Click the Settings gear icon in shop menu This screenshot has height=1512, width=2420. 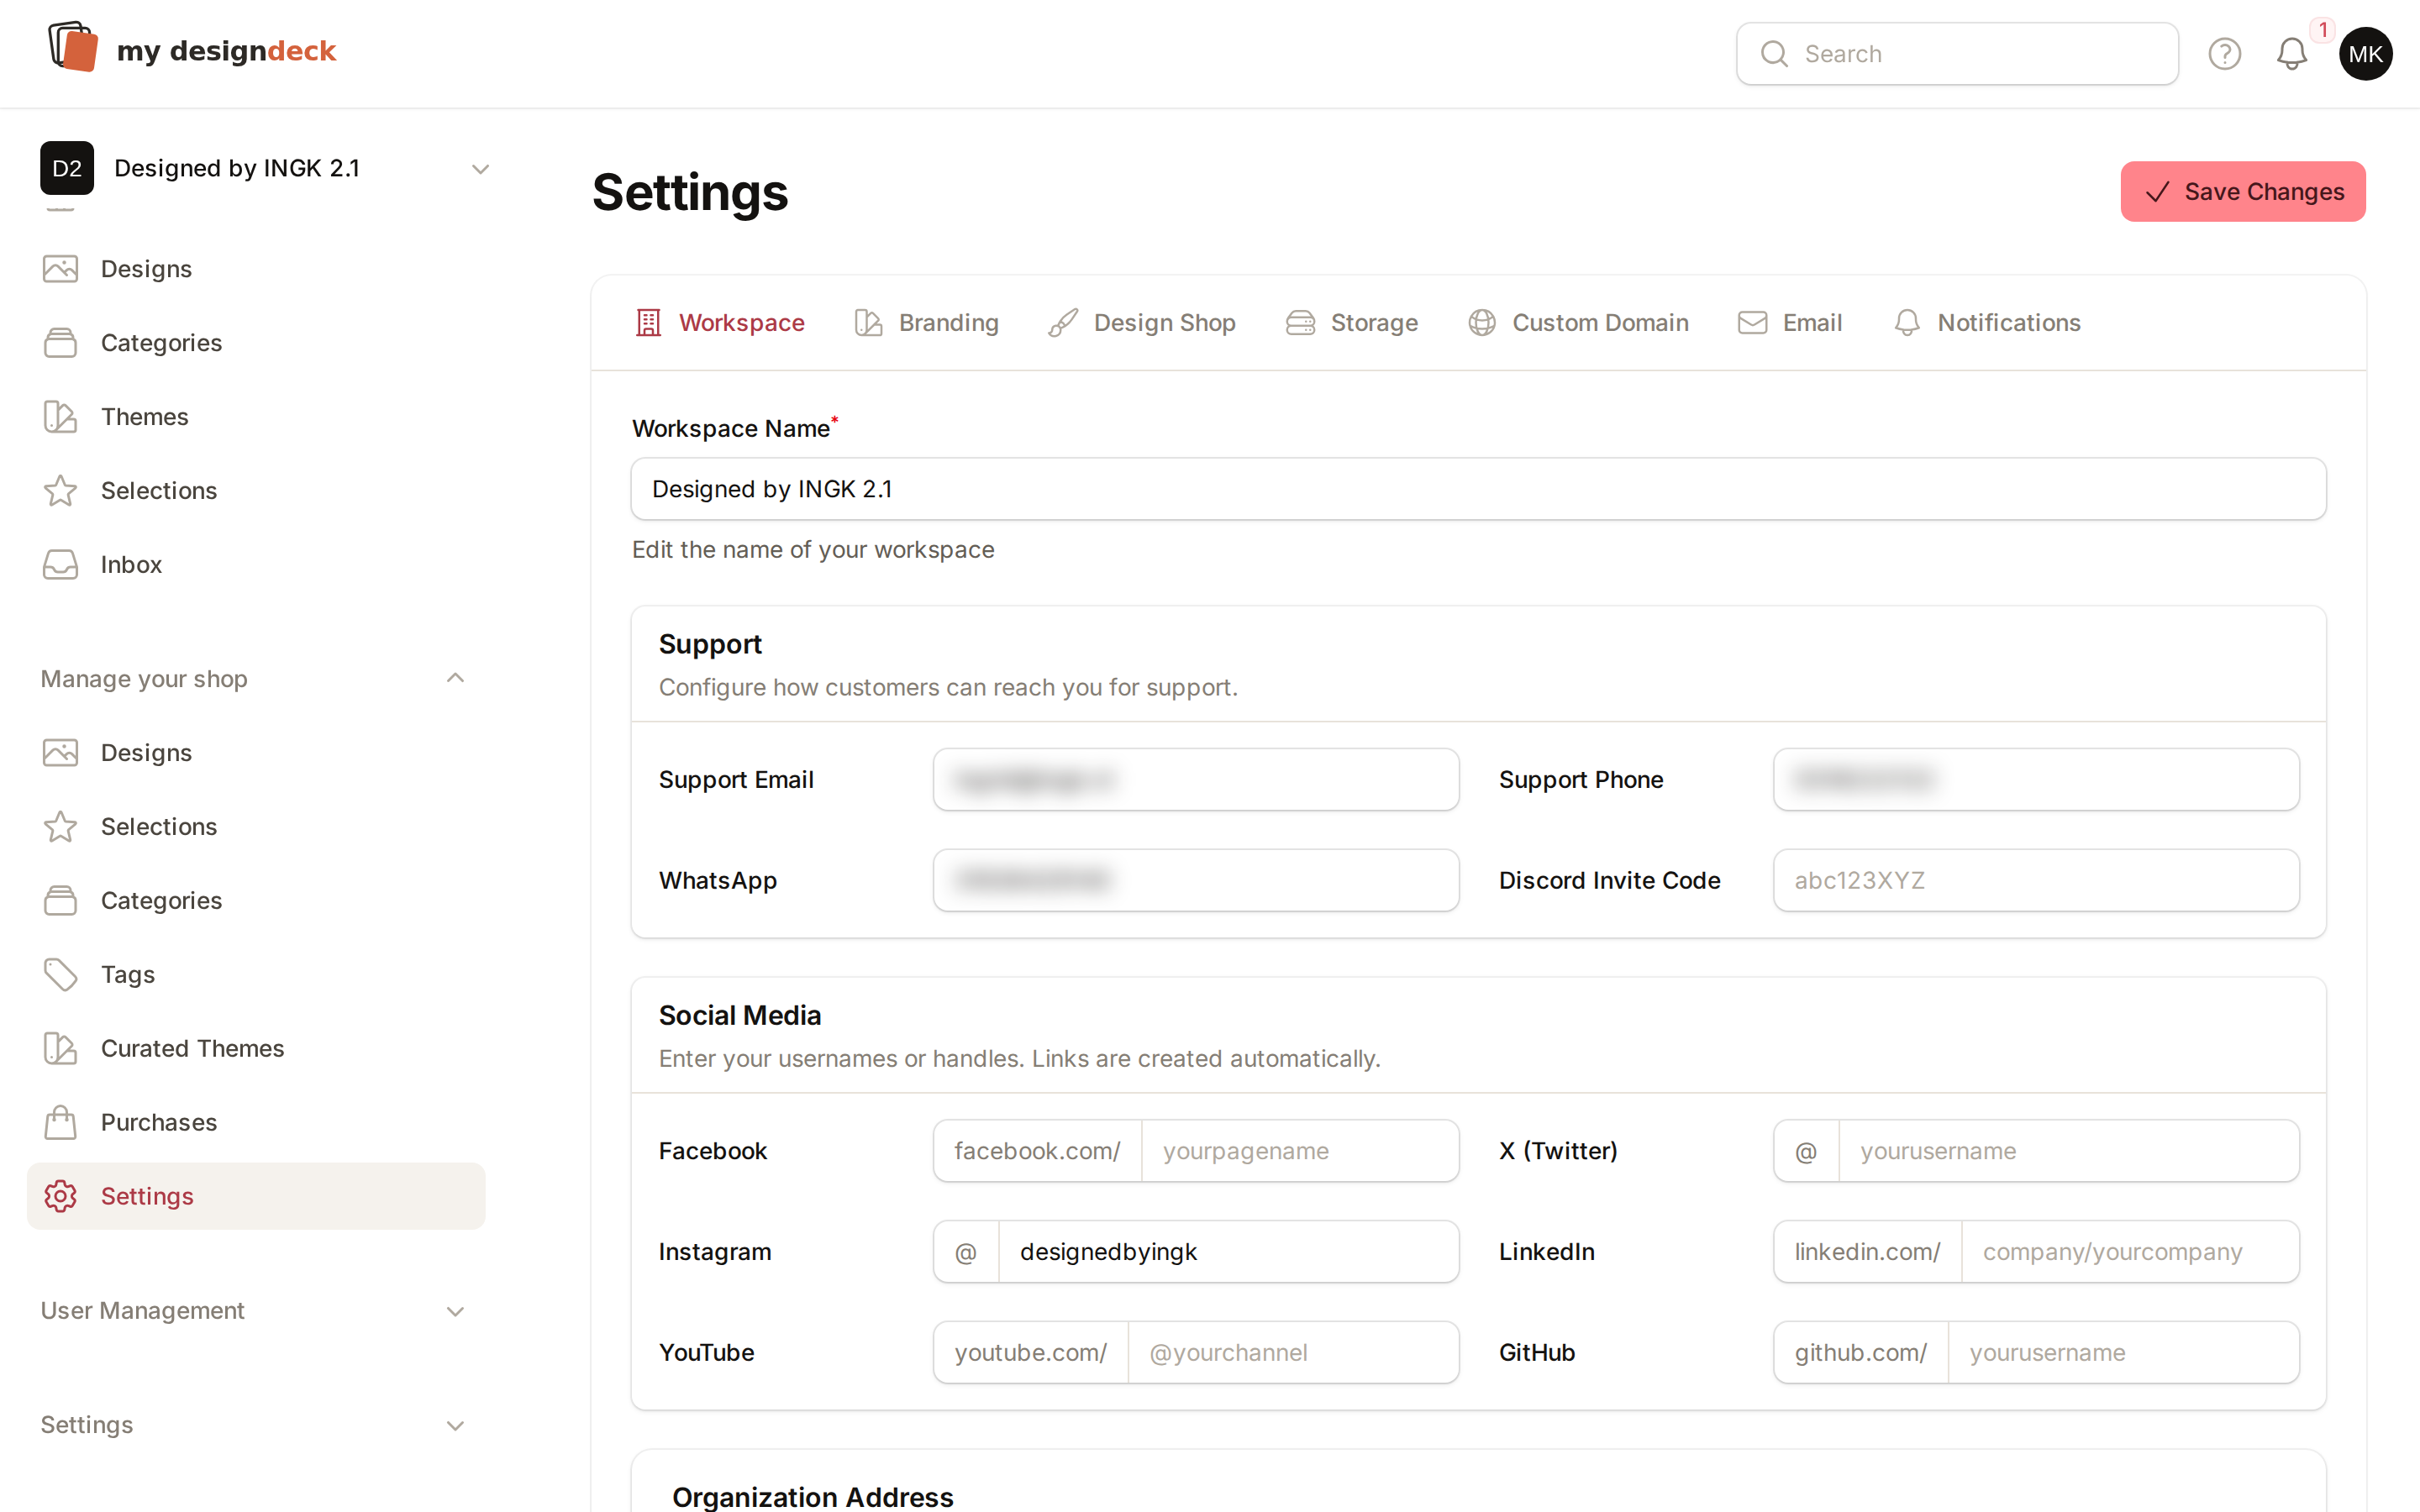point(60,1197)
